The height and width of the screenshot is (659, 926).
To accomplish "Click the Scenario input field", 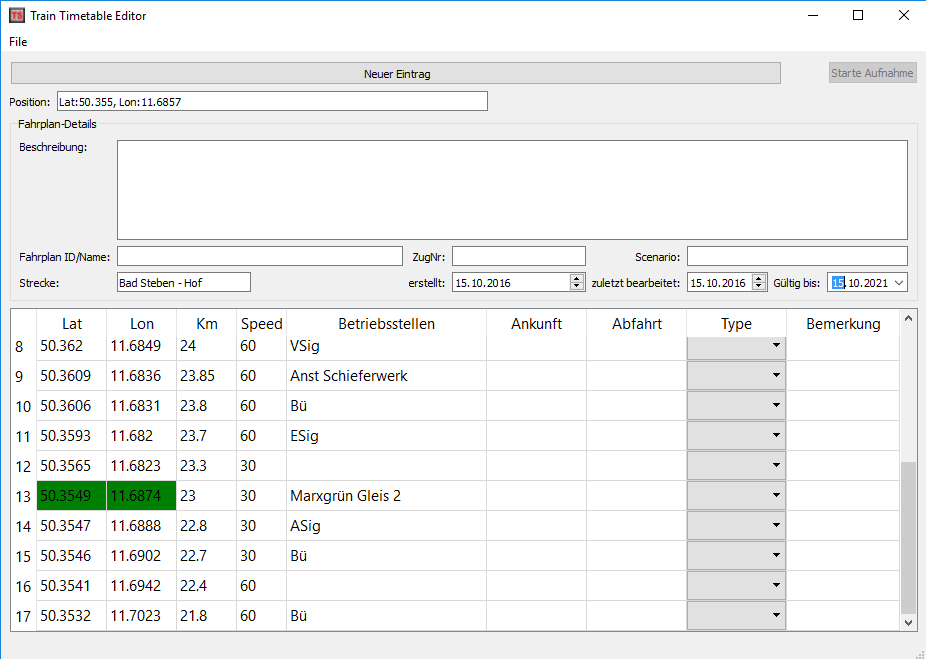I will [x=796, y=256].
